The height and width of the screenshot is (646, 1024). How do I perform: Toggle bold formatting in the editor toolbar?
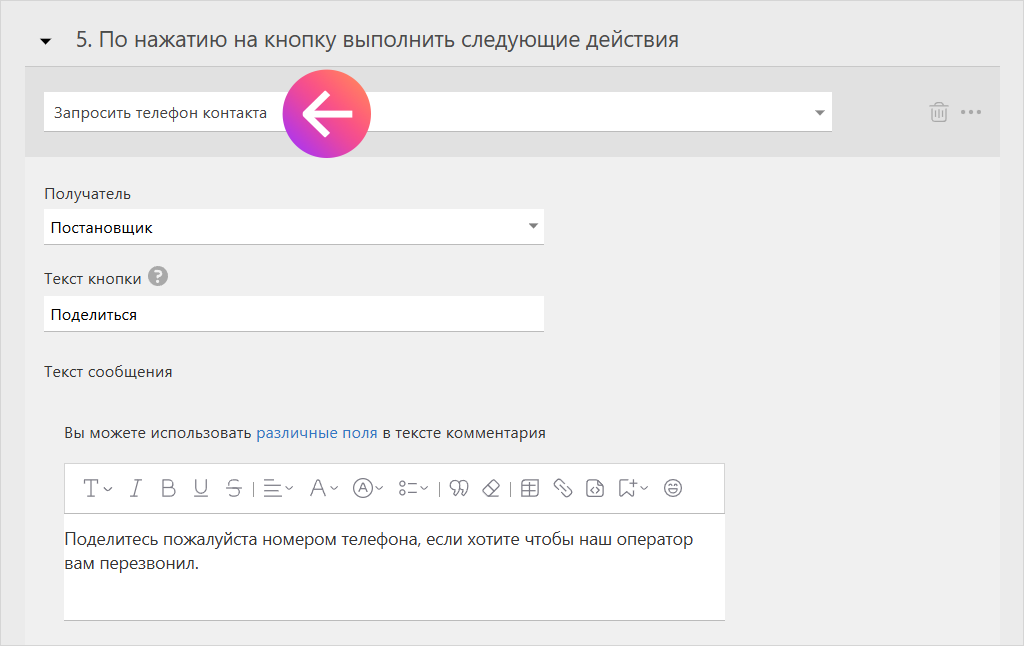pyautogui.click(x=168, y=488)
